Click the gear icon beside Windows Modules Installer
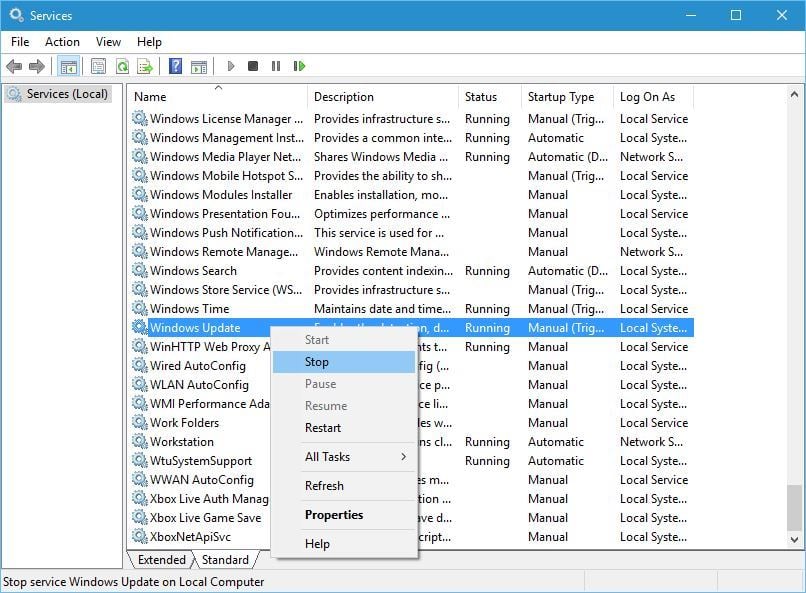The width and height of the screenshot is (806, 593). click(140, 194)
